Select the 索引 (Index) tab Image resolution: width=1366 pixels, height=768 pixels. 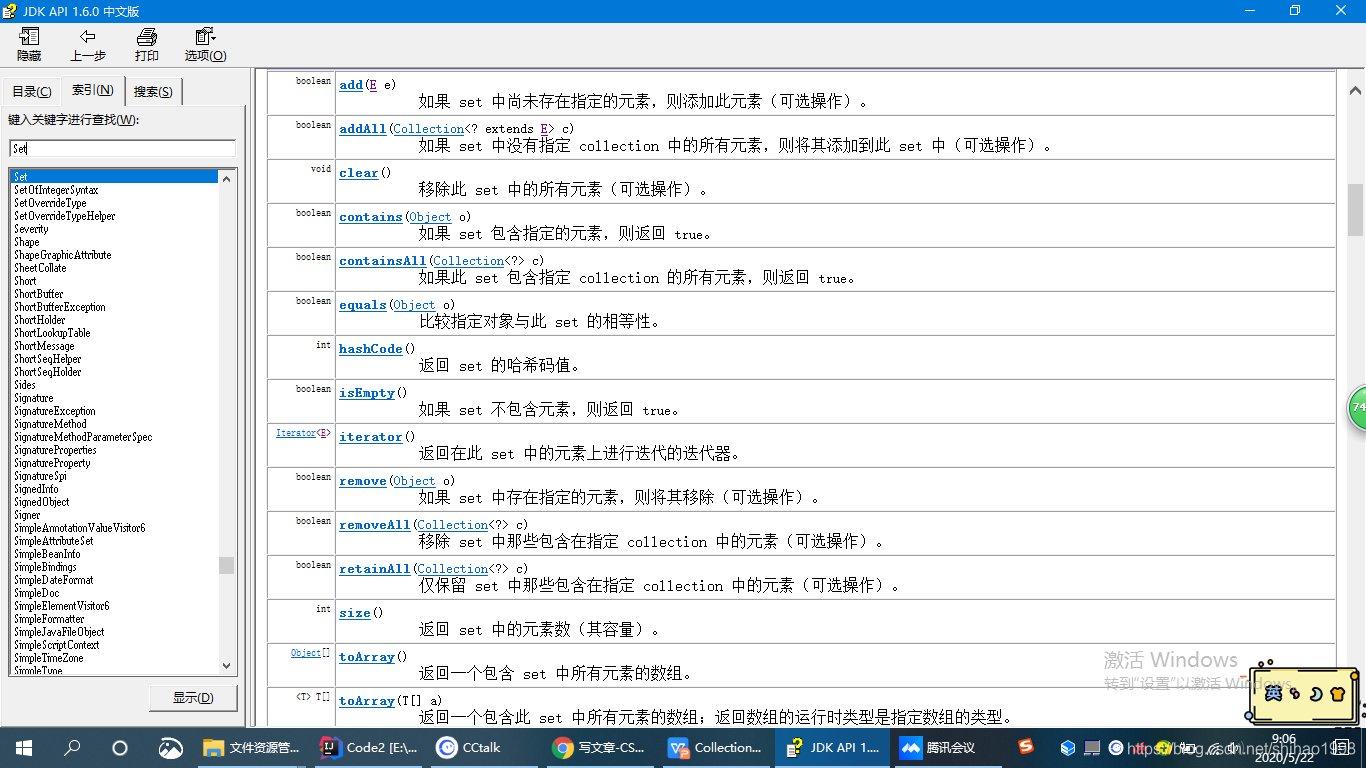tap(92, 90)
